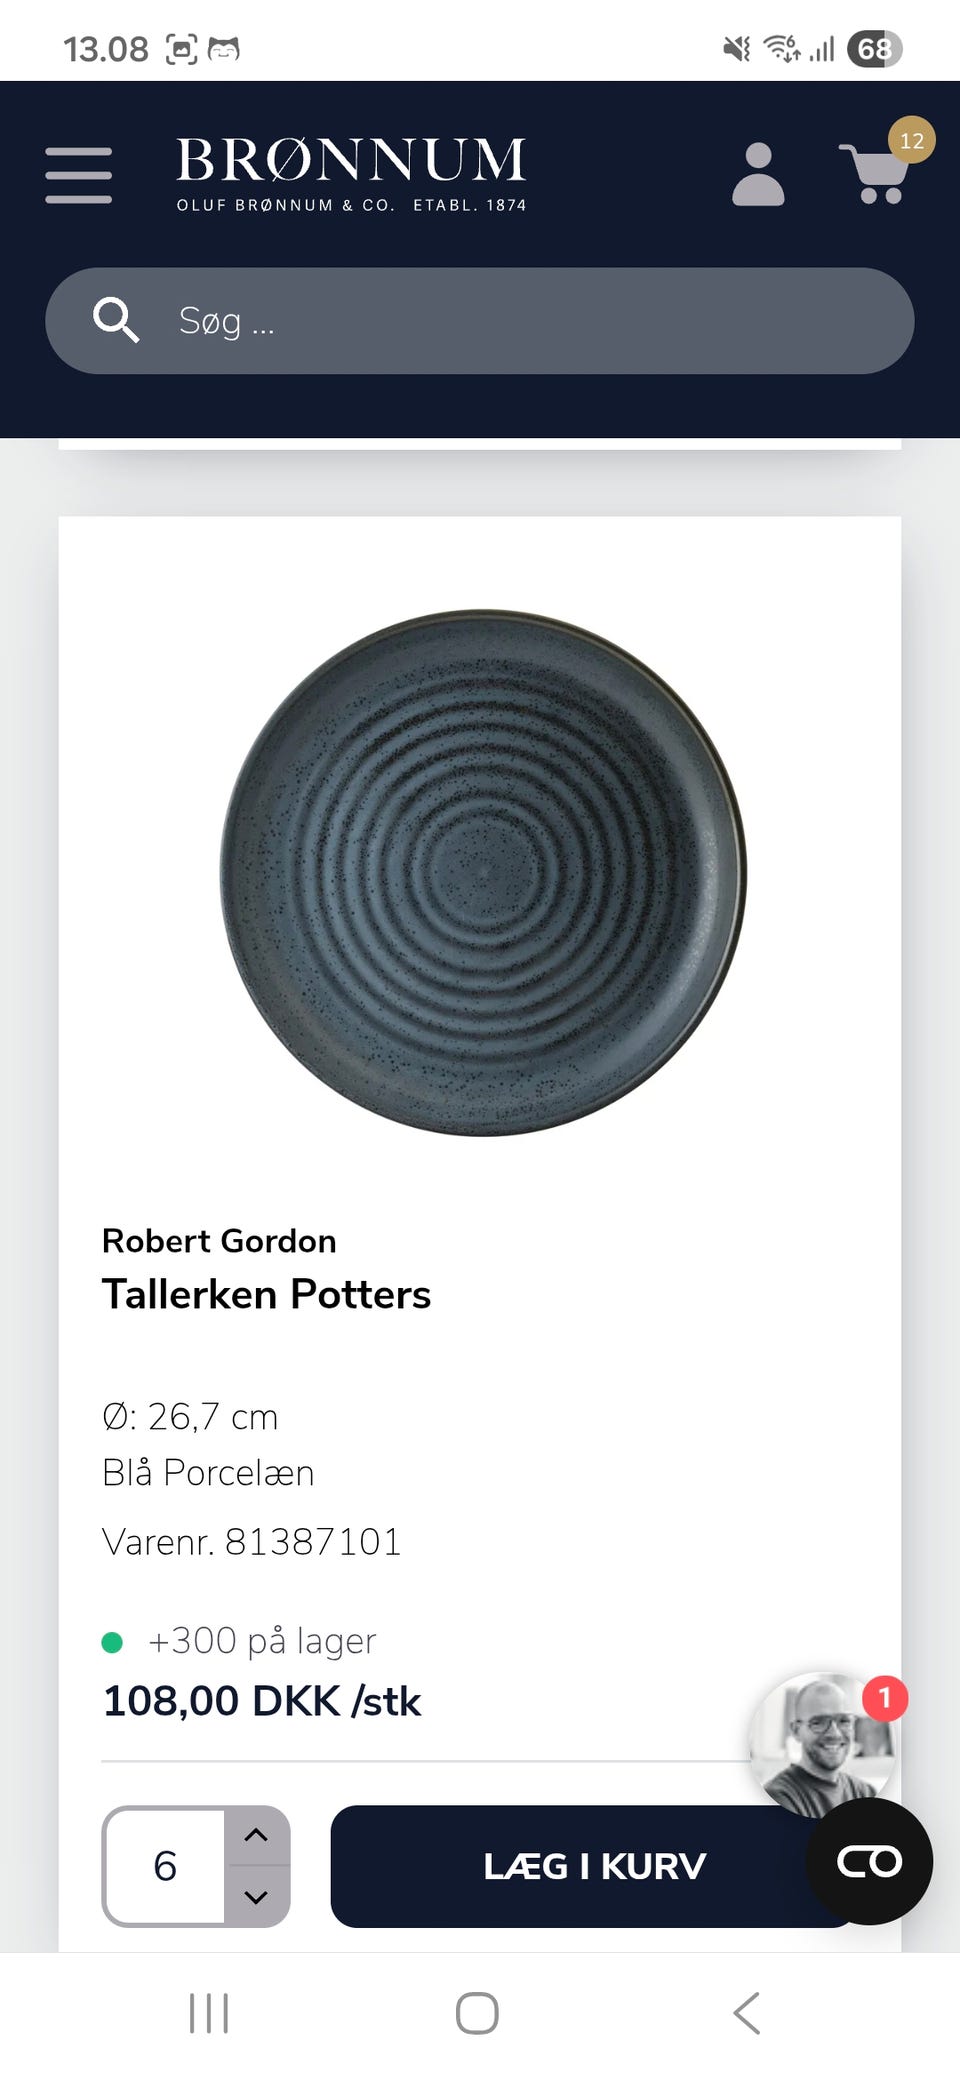Open the Robert Gordon brand link
960x2080 pixels.
click(x=219, y=1241)
